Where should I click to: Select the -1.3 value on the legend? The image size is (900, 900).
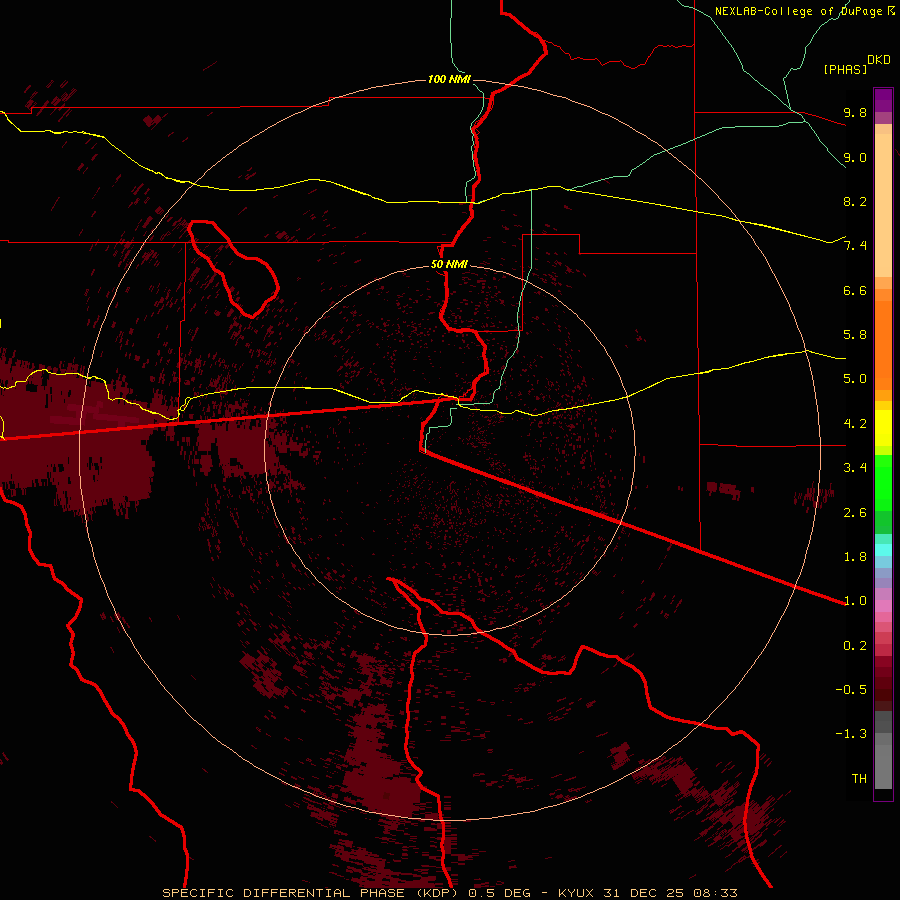(x=851, y=734)
